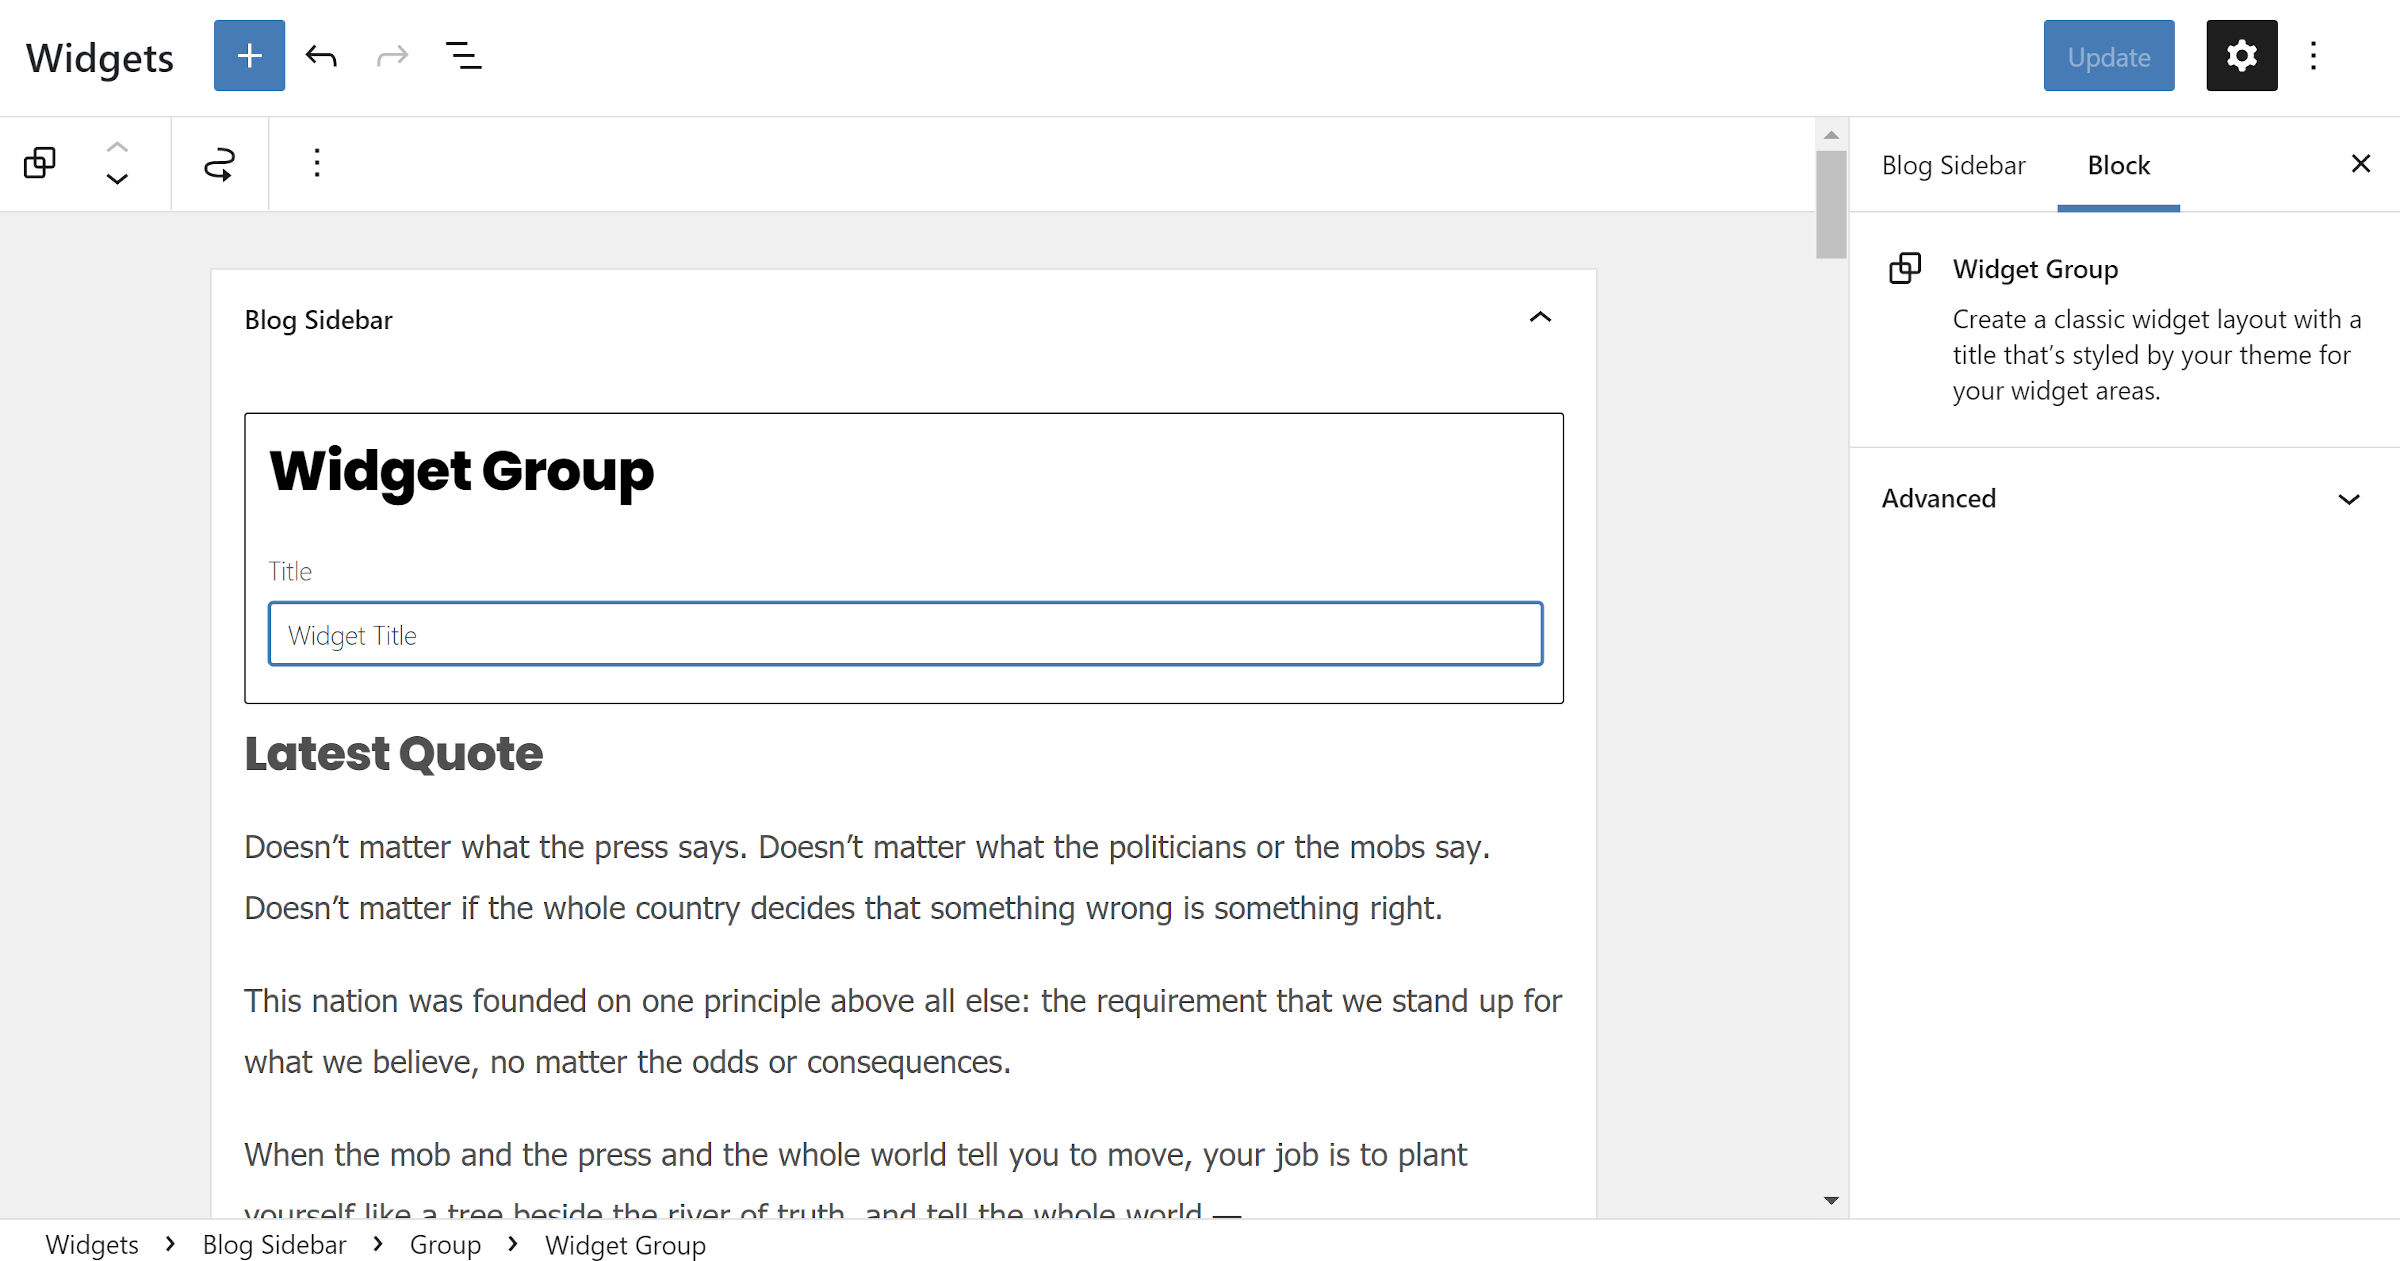Undo the last change
Image resolution: width=2400 pixels, height=1261 pixels.
tap(321, 55)
